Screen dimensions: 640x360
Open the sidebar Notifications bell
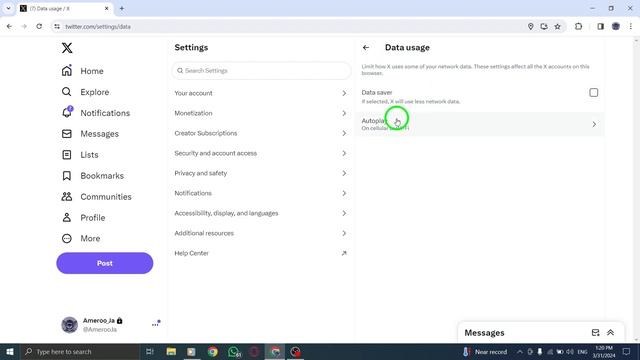(x=96, y=113)
